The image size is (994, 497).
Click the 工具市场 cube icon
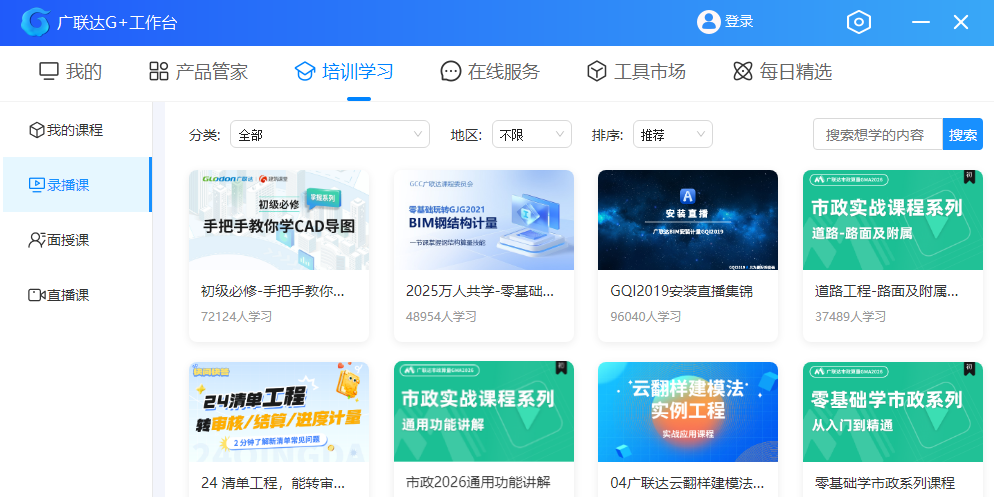pos(597,71)
